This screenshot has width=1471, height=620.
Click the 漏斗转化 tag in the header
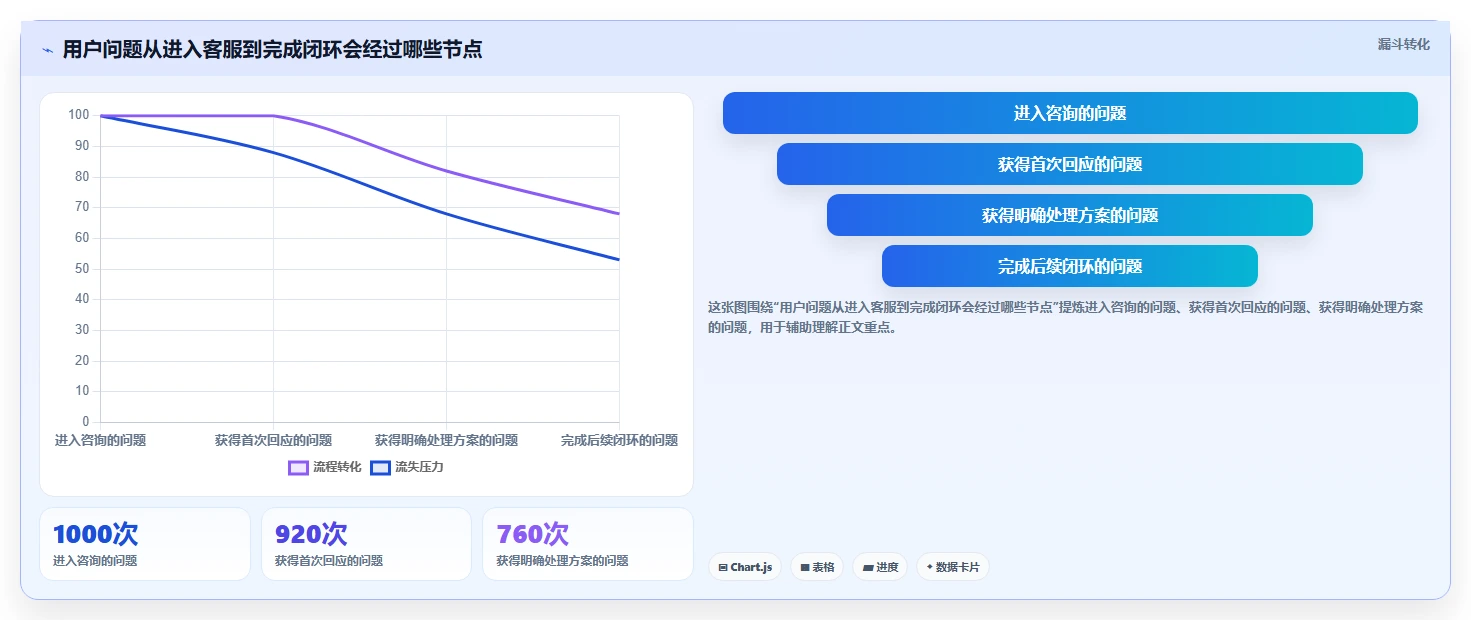1404,45
